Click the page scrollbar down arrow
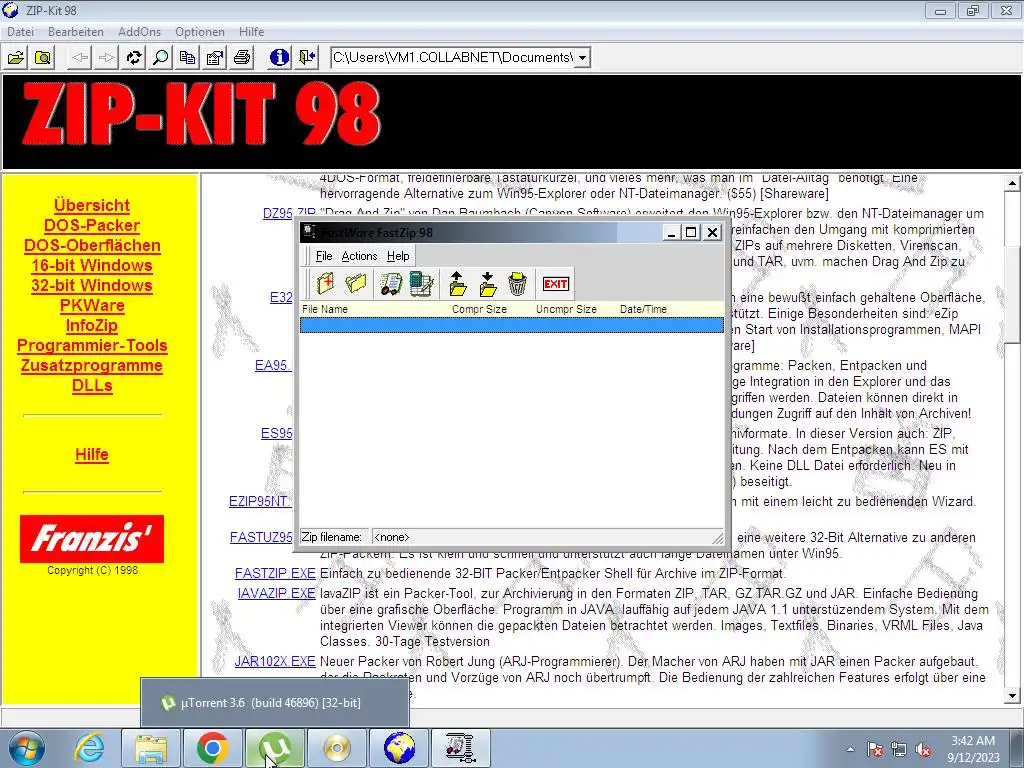This screenshot has height=768, width=1024. (1012, 696)
